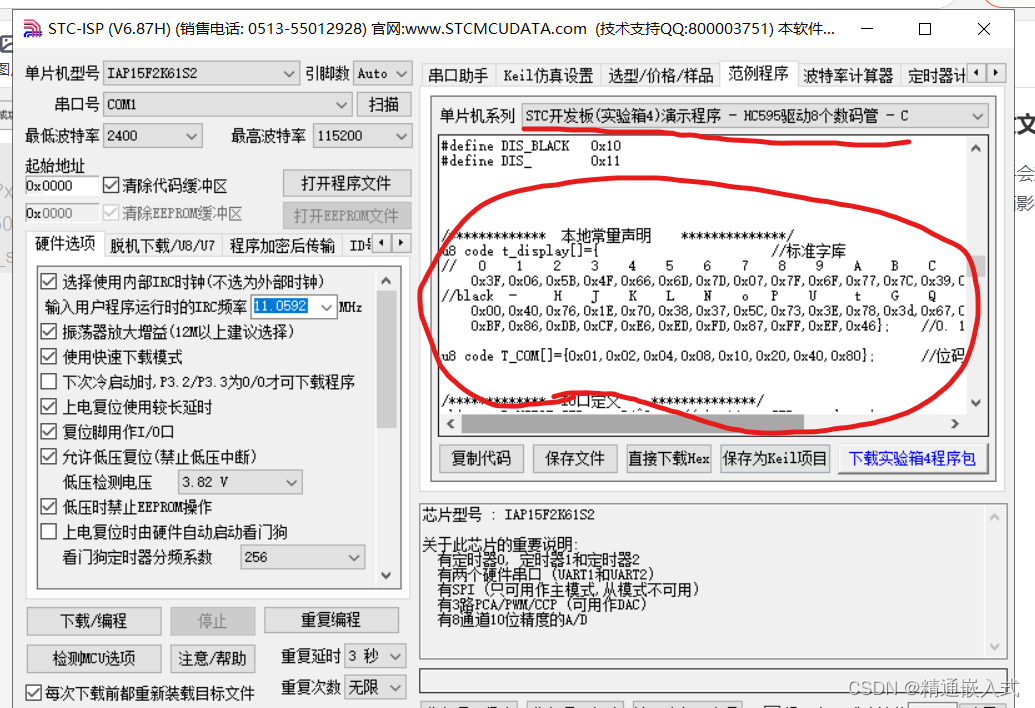Click hardware options scroll down arrow

[x=386, y=575]
